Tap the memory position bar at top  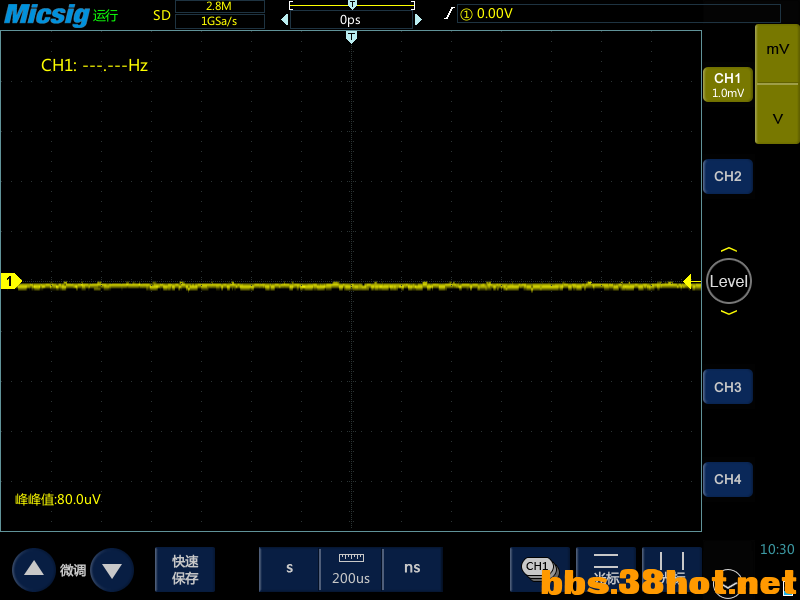click(x=352, y=6)
